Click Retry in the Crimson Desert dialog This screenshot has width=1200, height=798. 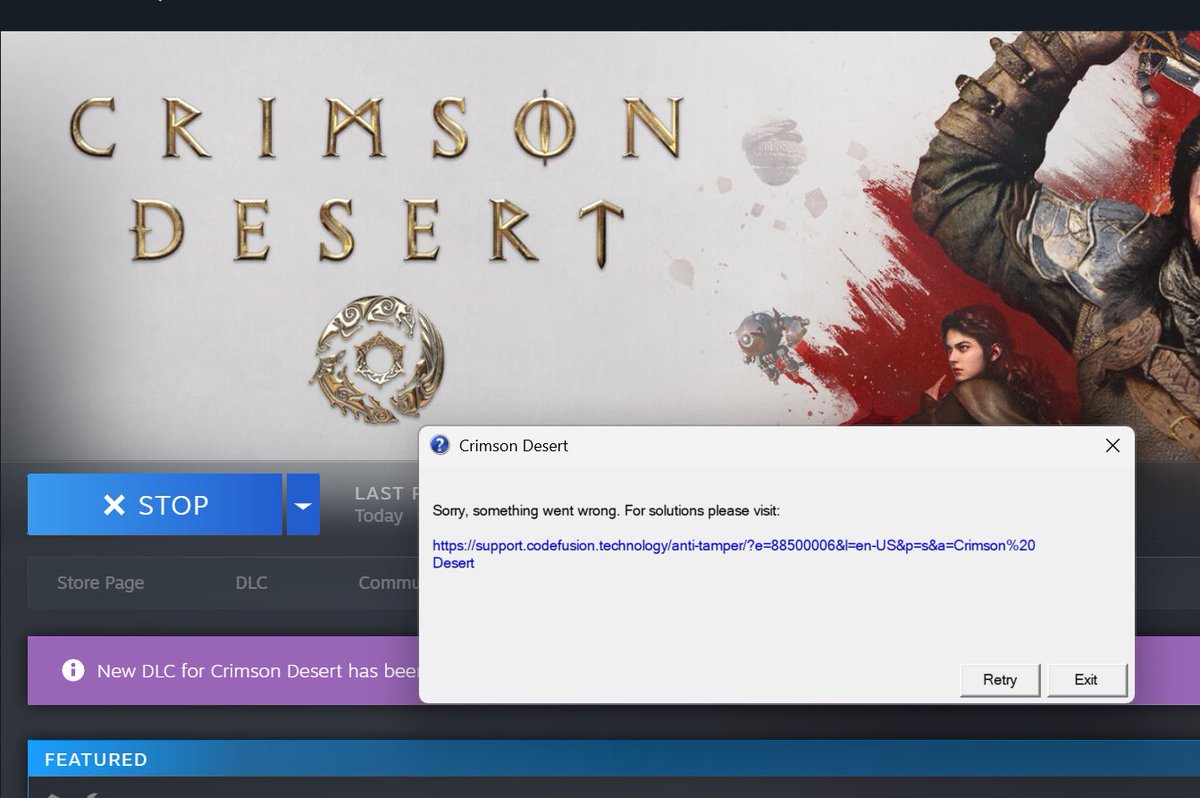999,680
